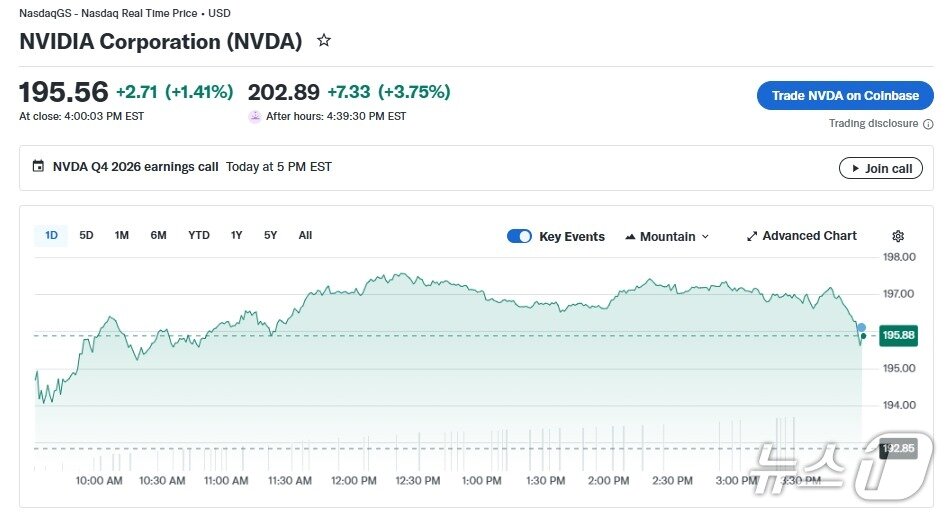The height and width of the screenshot is (514, 947).
Task: Toggle the Key Events switch off
Action: click(x=519, y=236)
